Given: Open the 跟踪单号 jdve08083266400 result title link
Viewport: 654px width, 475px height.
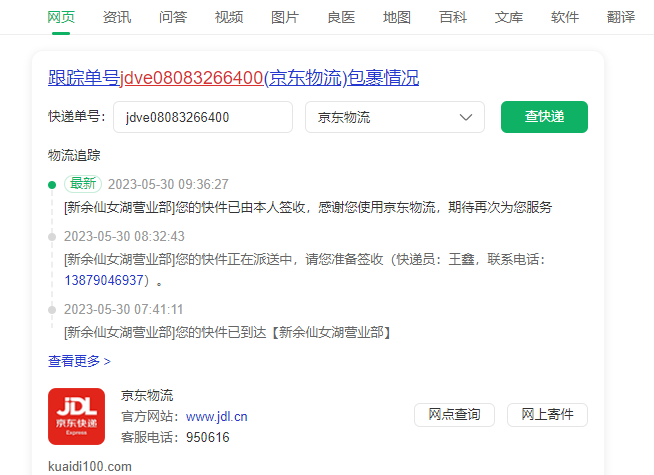Looking at the screenshot, I should pos(233,78).
